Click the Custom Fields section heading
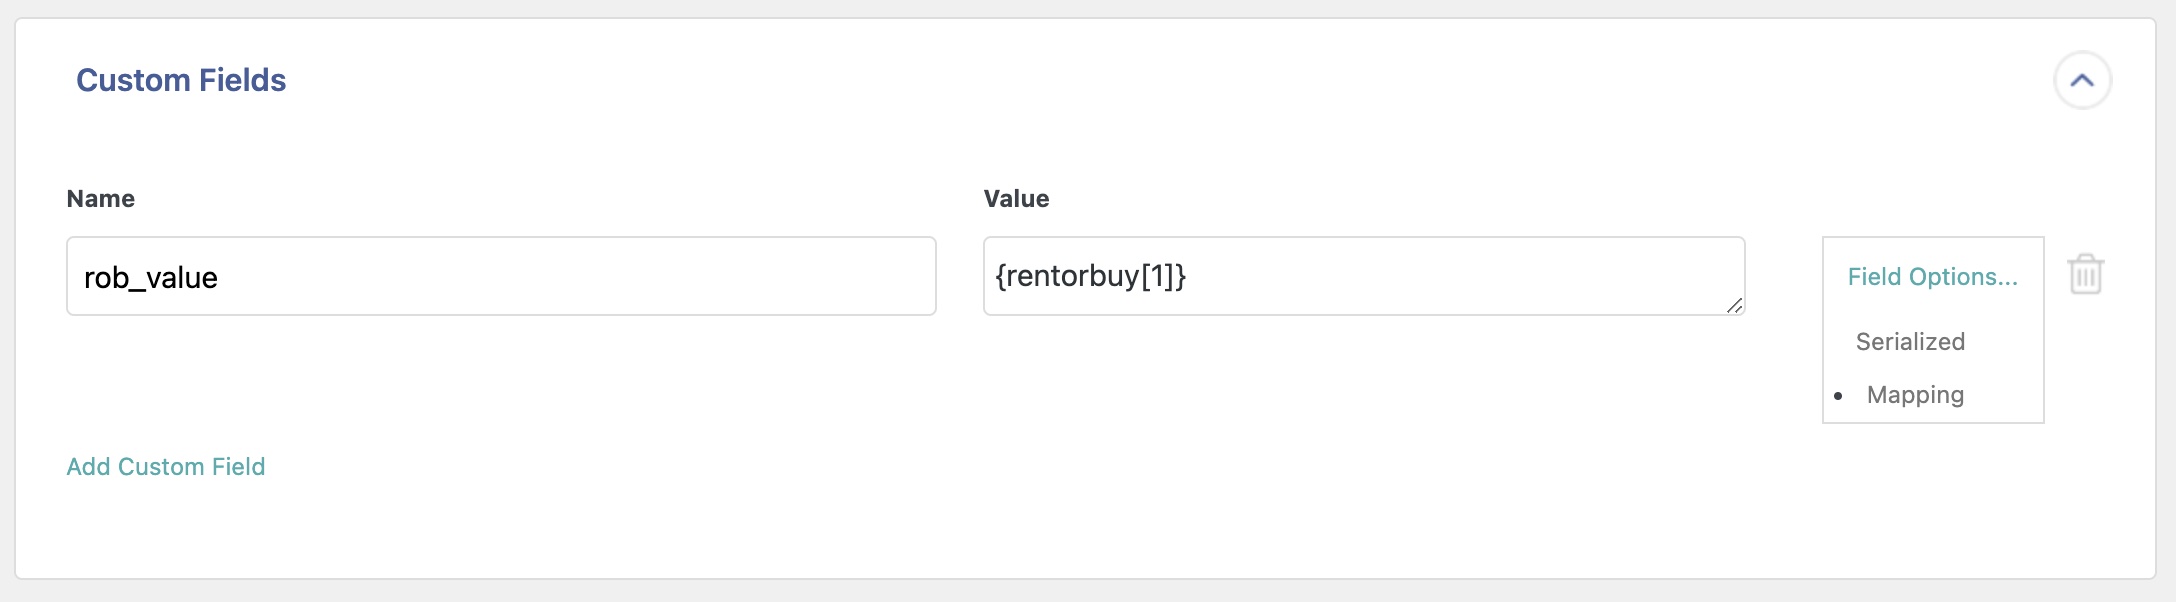2176x602 pixels. point(181,80)
